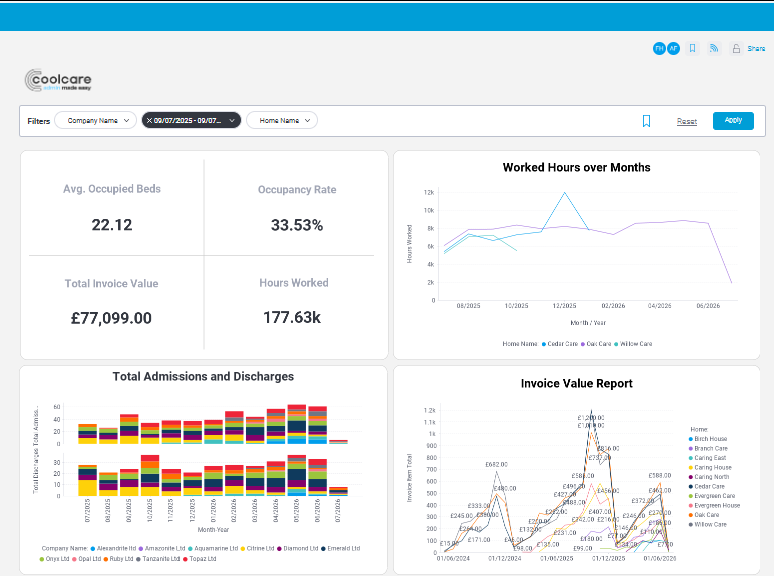Open the date range filter dropdown

point(192,120)
